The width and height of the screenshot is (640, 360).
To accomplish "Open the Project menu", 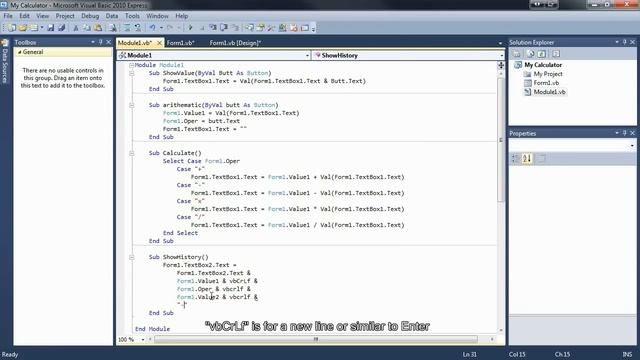I will (x=65, y=16).
